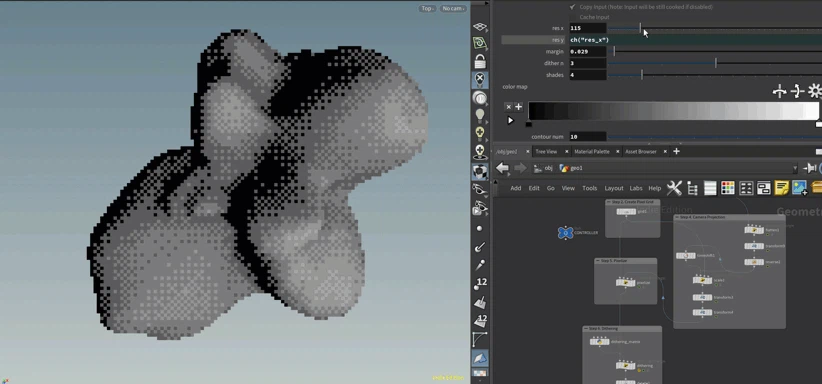Click the forward navigation arrow
822x384 pixels.
[x=520, y=168]
